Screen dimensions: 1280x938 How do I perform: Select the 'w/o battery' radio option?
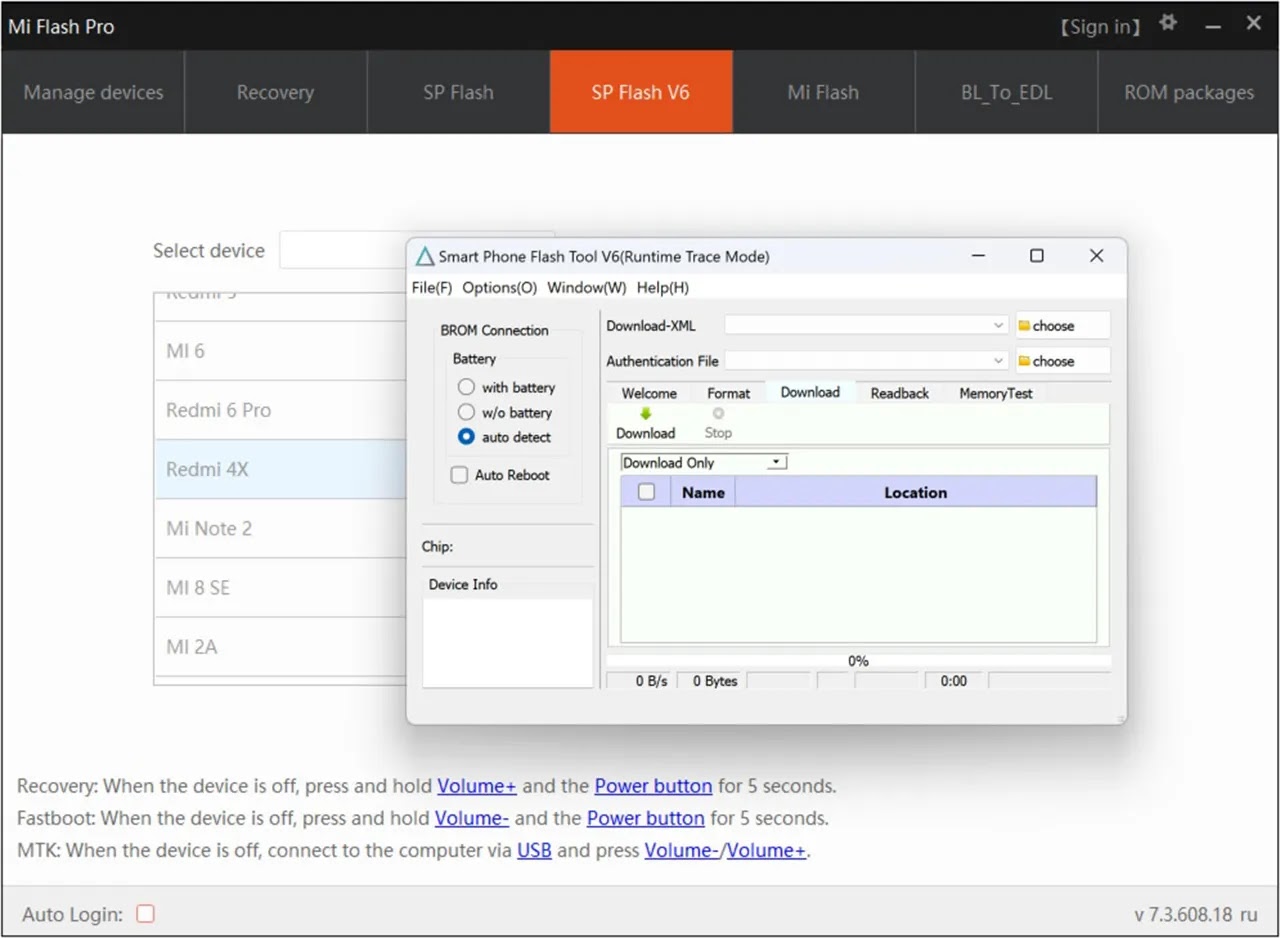466,412
